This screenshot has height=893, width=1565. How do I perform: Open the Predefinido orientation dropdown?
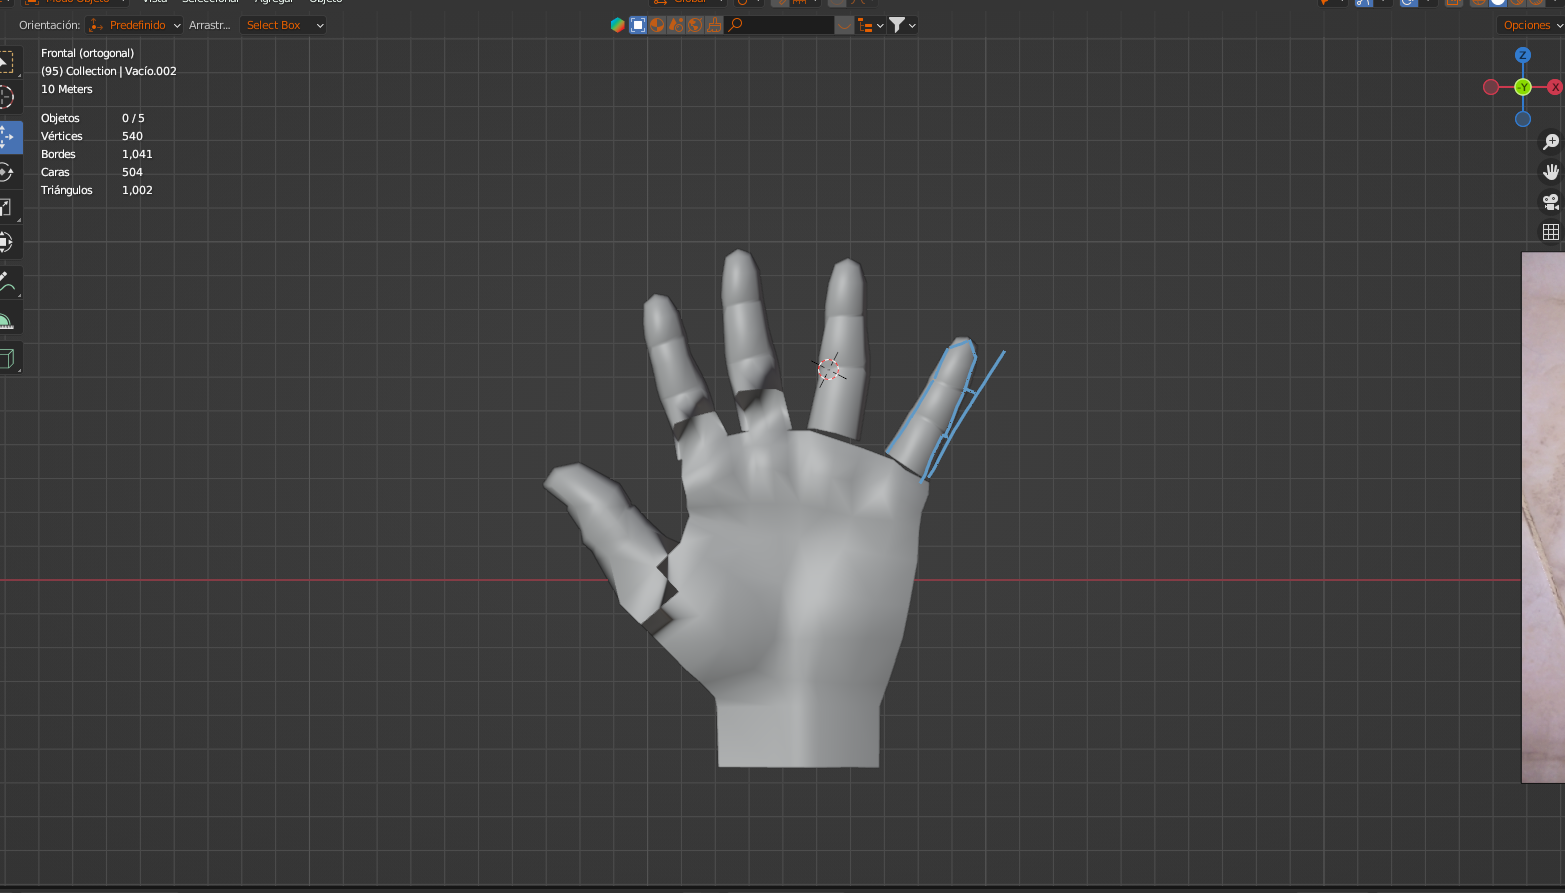coord(135,25)
